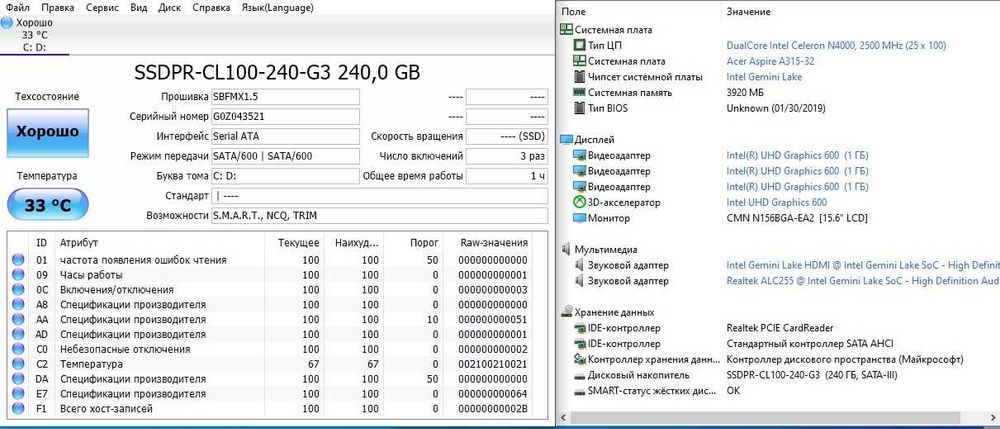1000x429 pixels.
Task: Open the Intel UHD Graphics 600 3D-accelerator link
Action: [777, 203]
